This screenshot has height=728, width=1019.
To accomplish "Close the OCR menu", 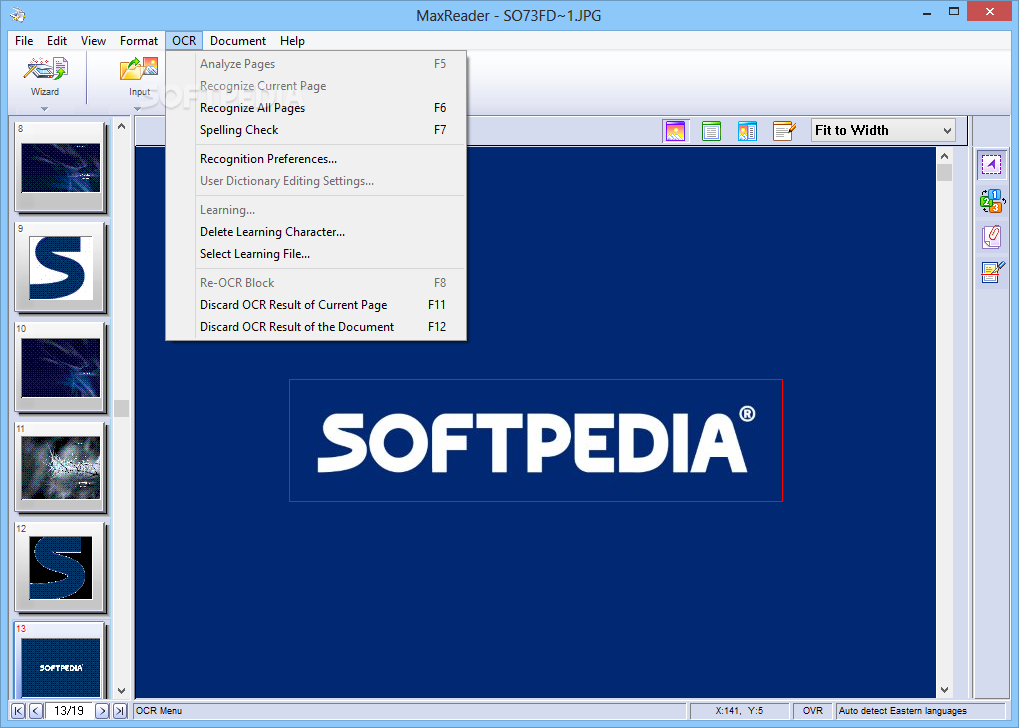I will [184, 41].
